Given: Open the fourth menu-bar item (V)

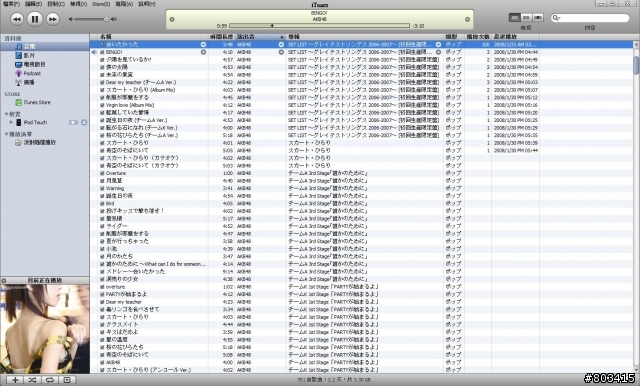Looking at the screenshot, I should (x=78, y=4).
